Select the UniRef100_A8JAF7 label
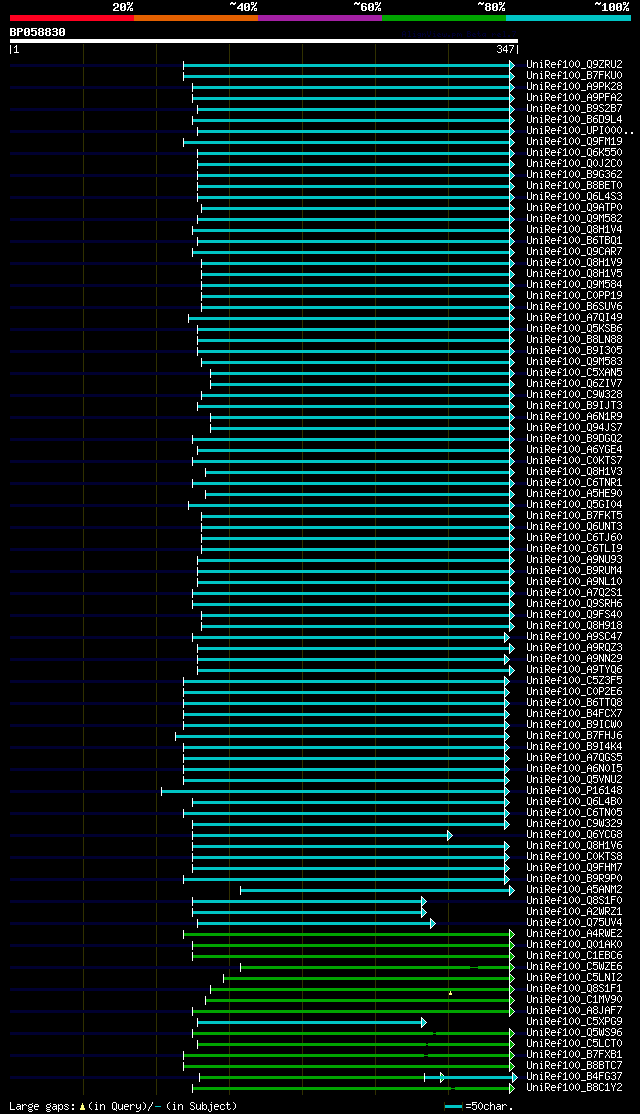This screenshot has width=640, height=1114. [574, 1011]
